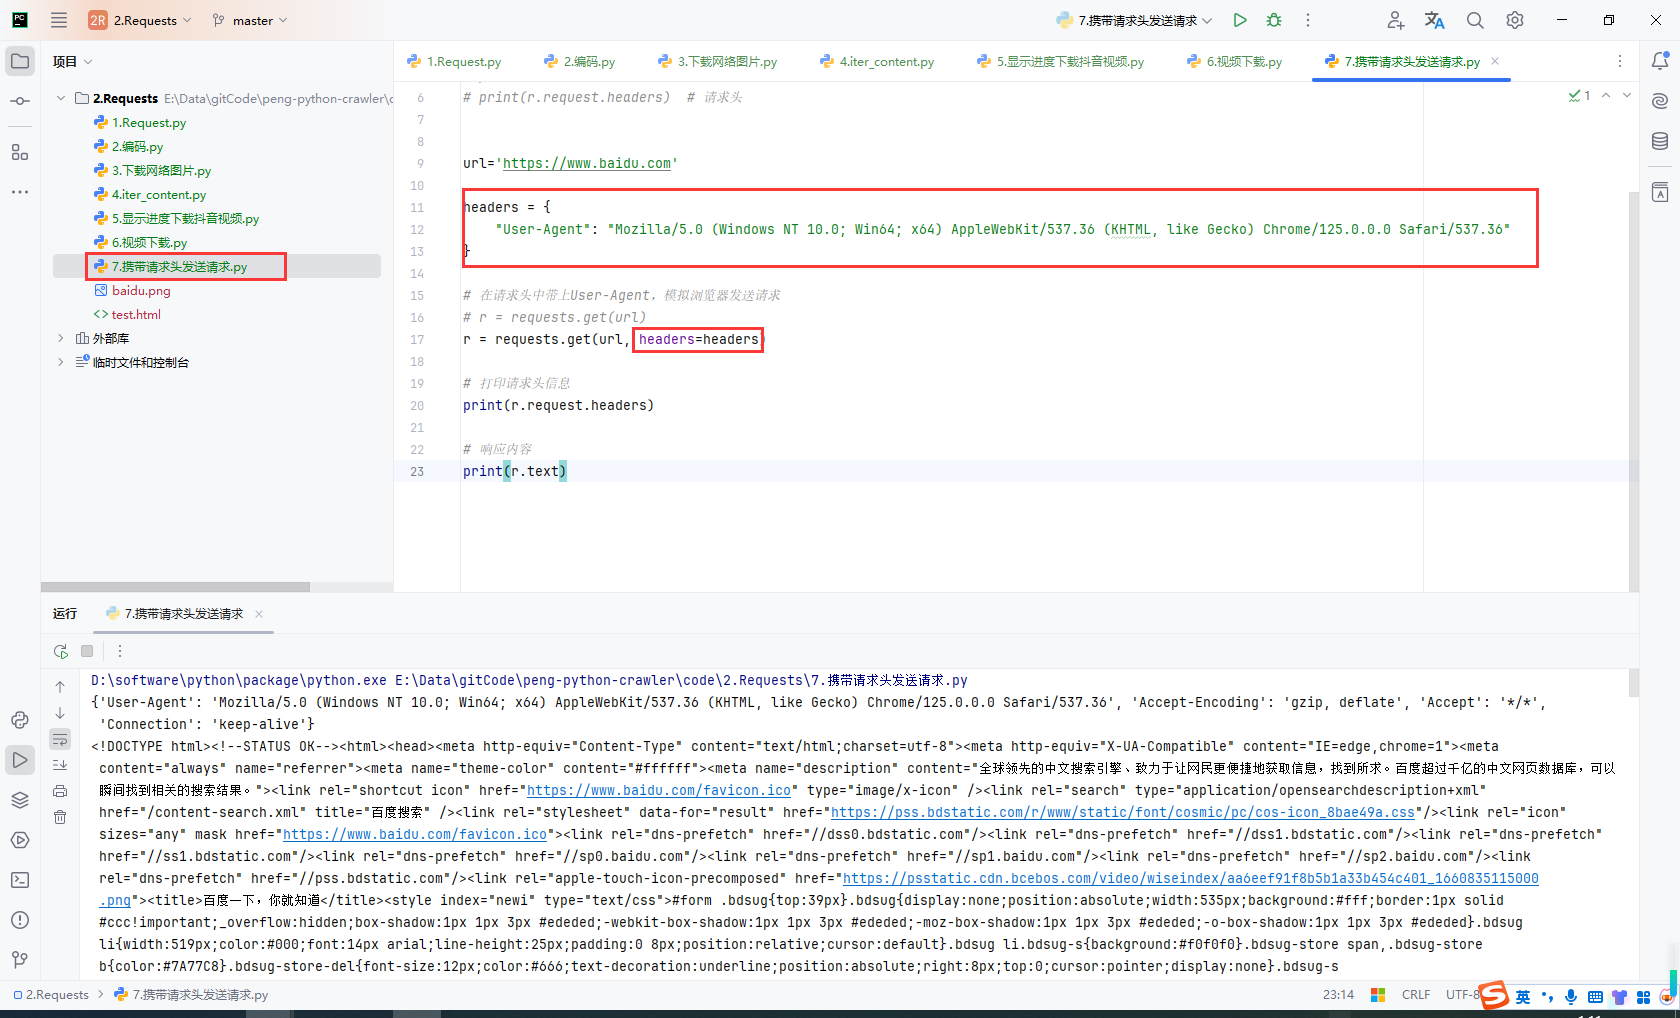Go to line via 23:14 indicator
The width and height of the screenshot is (1680, 1018).
[x=1338, y=995]
